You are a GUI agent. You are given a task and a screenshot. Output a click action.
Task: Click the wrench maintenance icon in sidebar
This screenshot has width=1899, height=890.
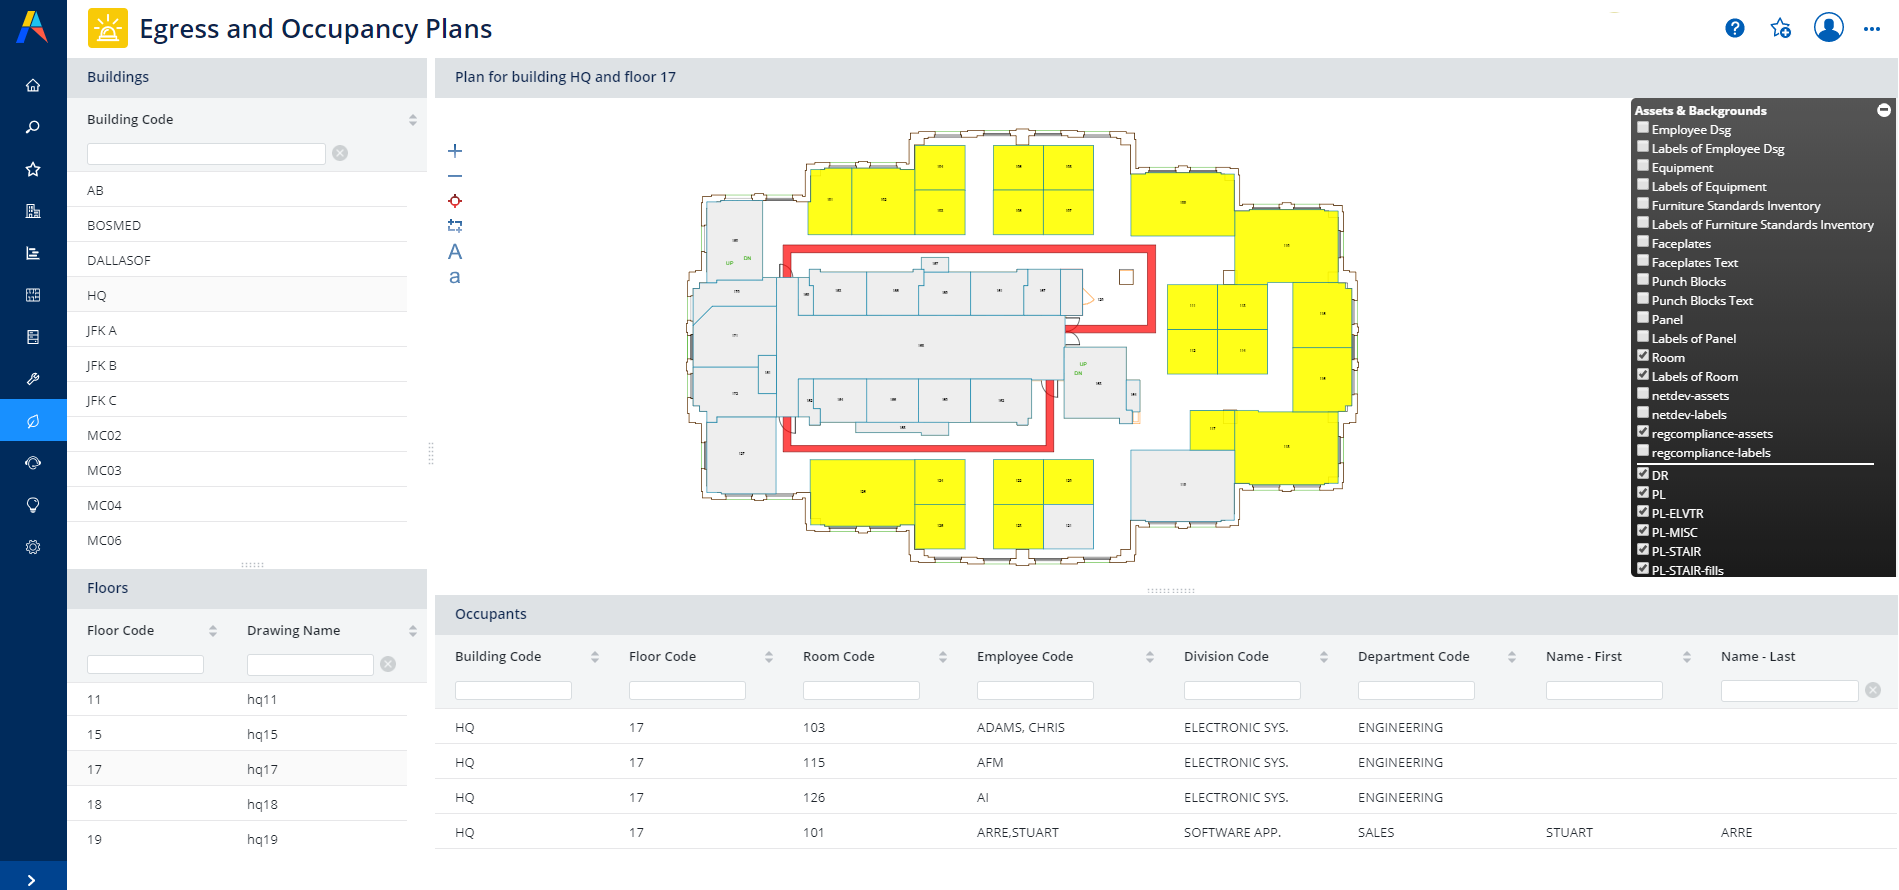click(33, 379)
